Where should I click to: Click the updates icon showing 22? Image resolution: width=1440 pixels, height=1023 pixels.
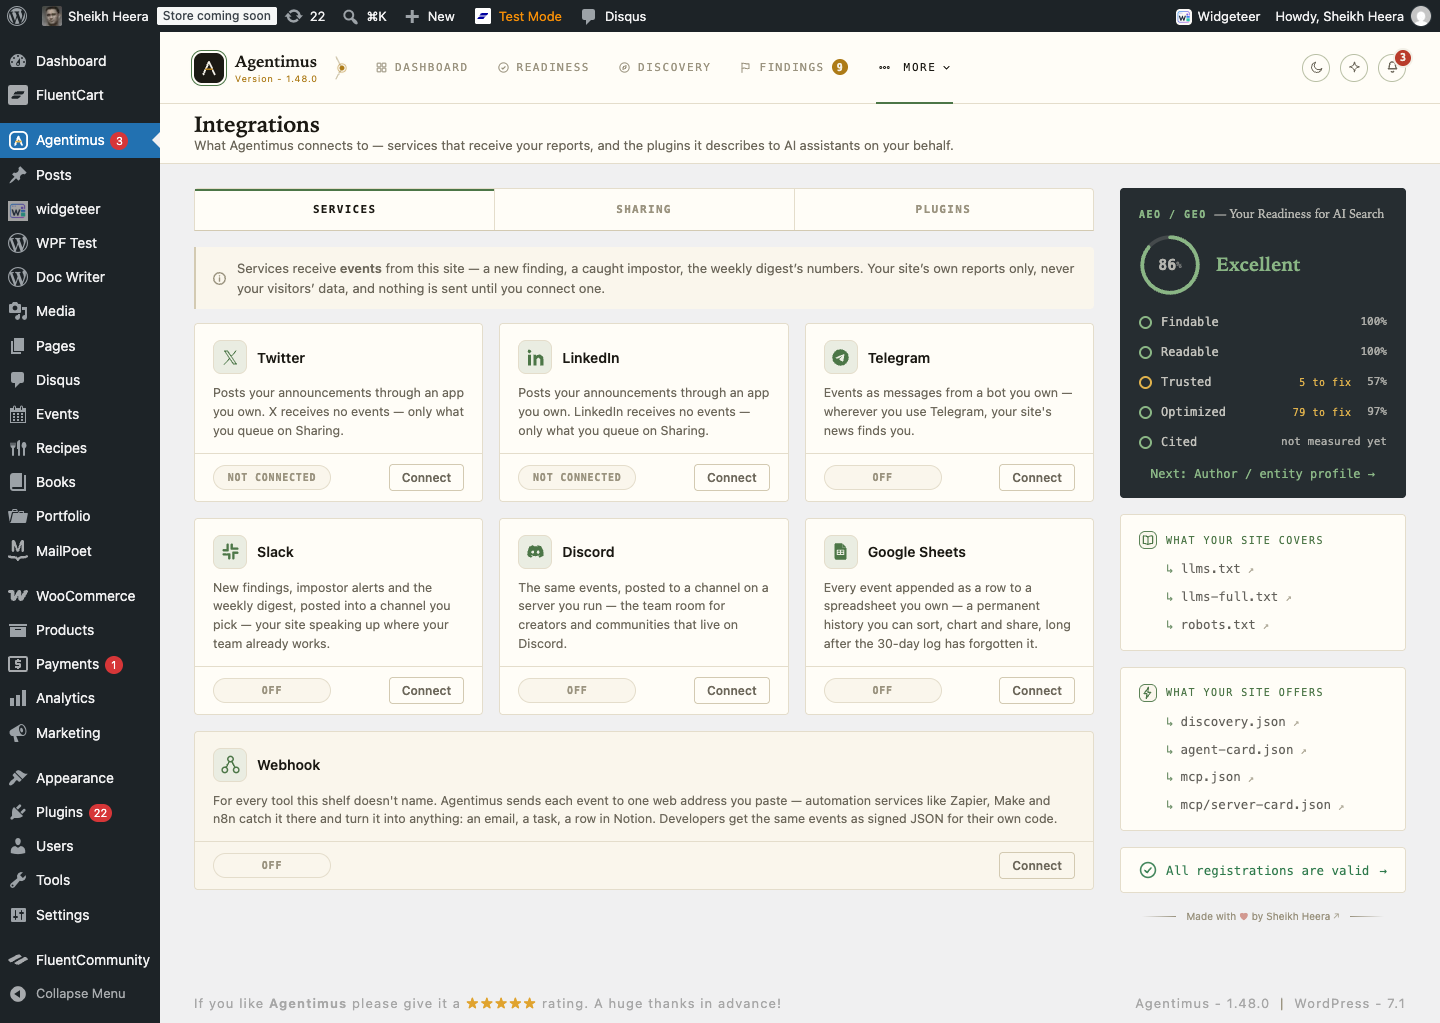[x=305, y=16]
